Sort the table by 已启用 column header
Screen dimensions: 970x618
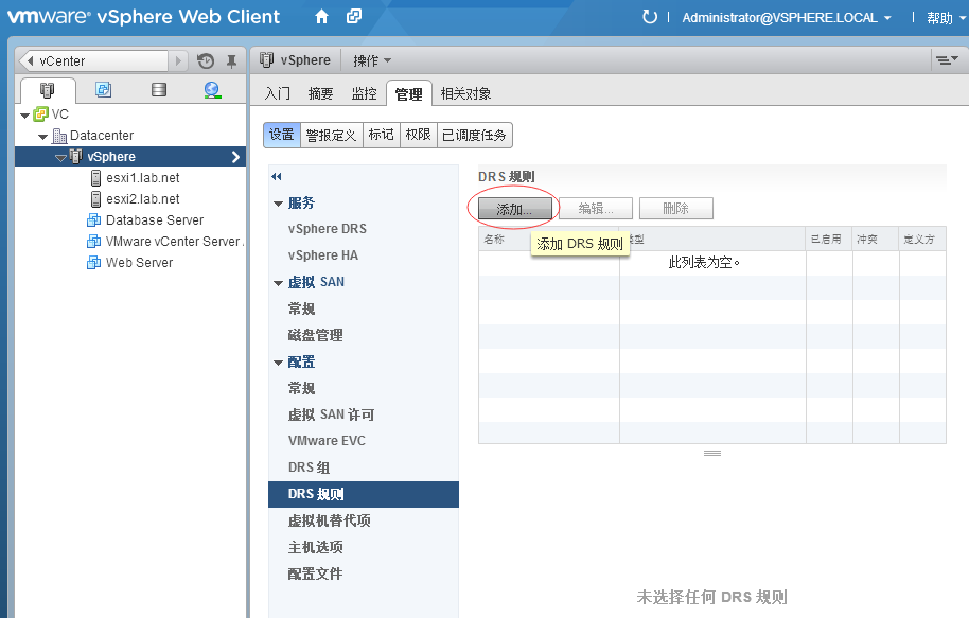(829, 239)
